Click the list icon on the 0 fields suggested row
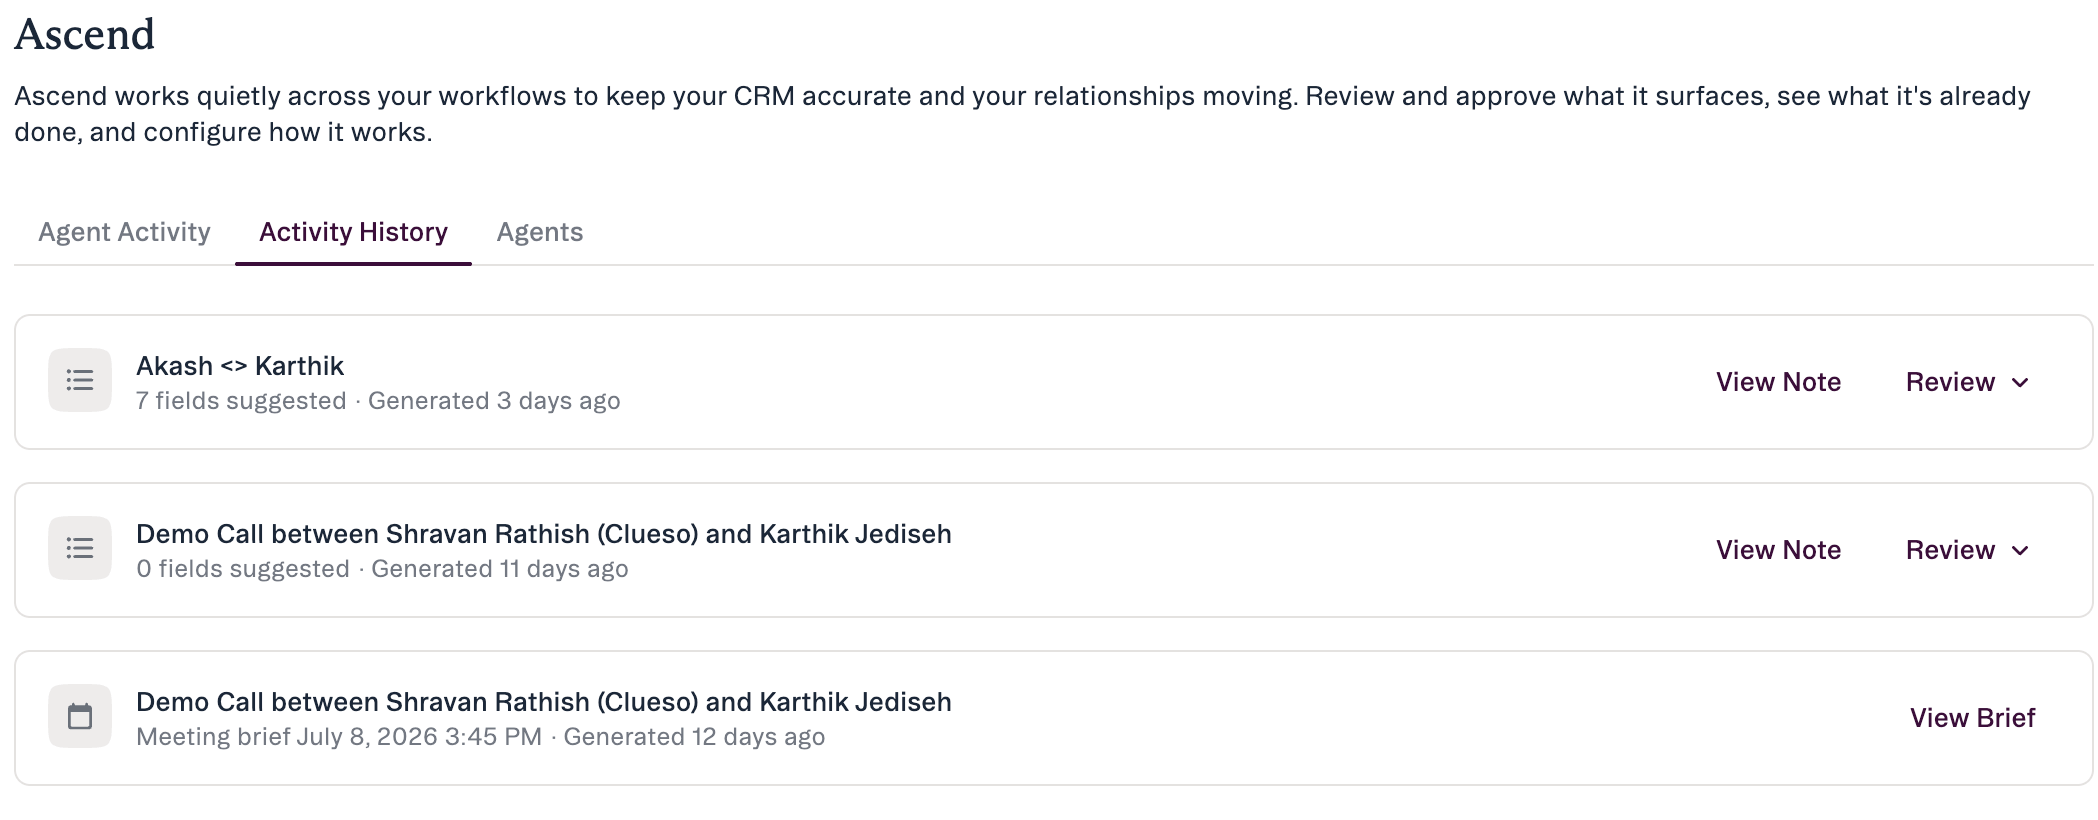The height and width of the screenshot is (820, 2098). tap(80, 548)
